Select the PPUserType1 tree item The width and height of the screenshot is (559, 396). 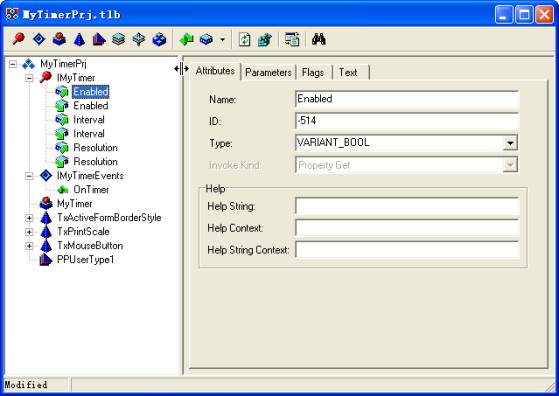click(x=86, y=259)
